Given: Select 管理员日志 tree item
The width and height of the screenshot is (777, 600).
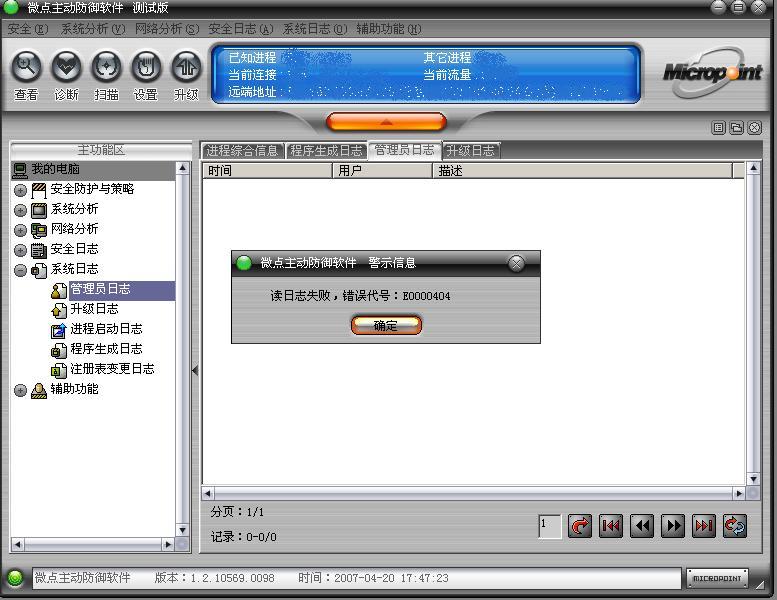Looking at the screenshot, I should coord(101,289).
